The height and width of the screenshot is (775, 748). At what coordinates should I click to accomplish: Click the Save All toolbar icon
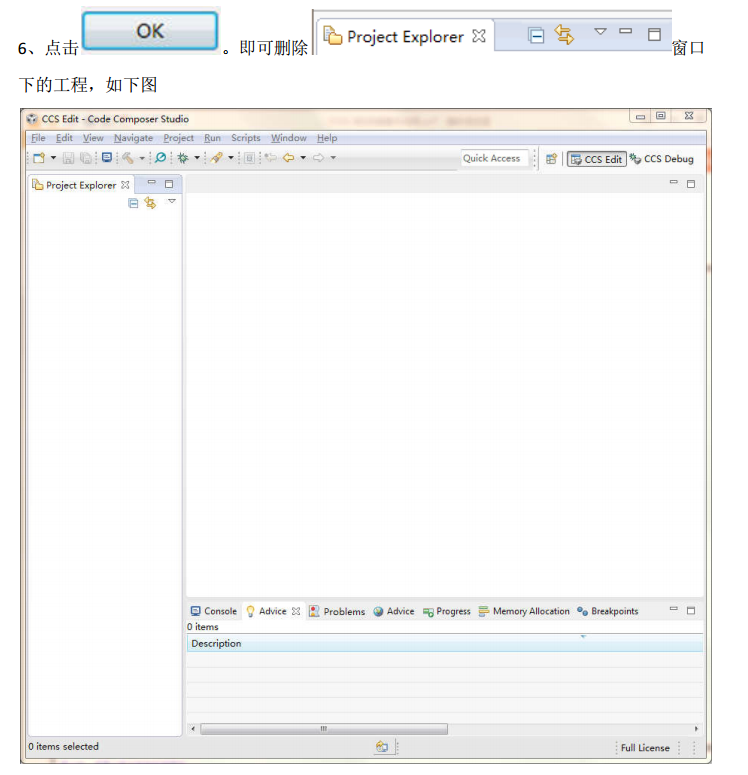pyautogui.click(x=86, y=158)
